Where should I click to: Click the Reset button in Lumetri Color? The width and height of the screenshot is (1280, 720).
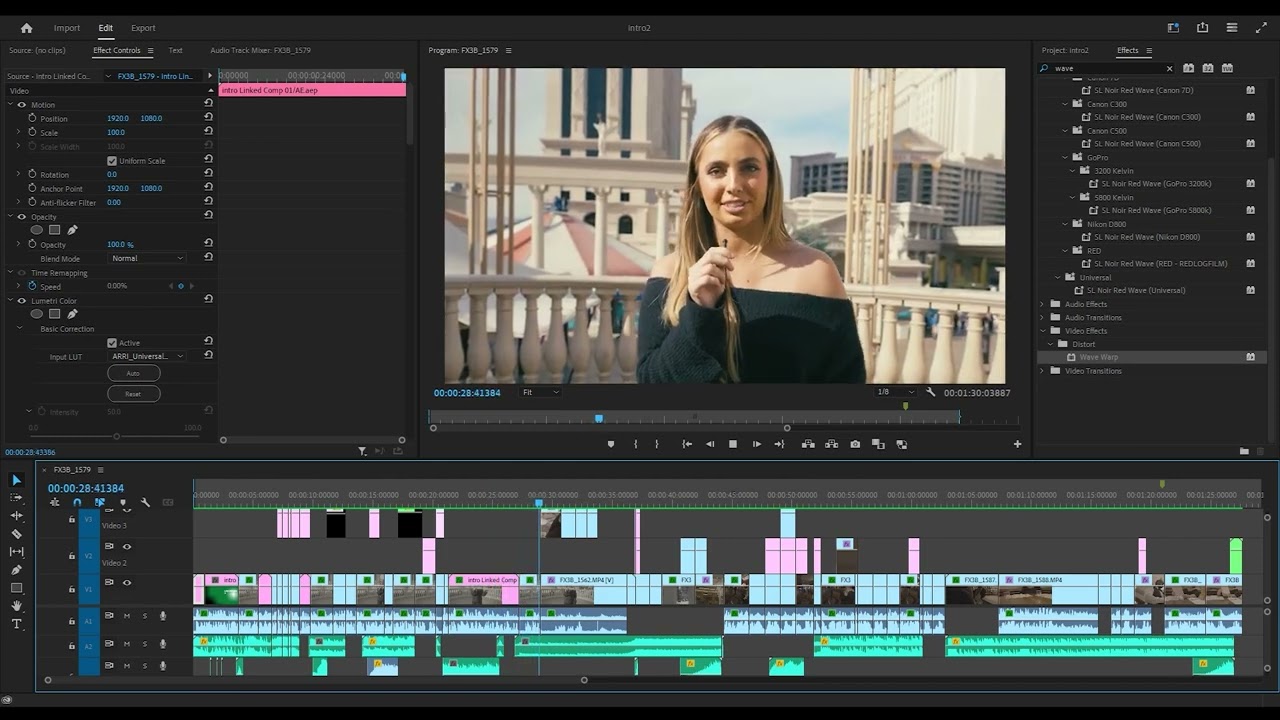(133, 394)
